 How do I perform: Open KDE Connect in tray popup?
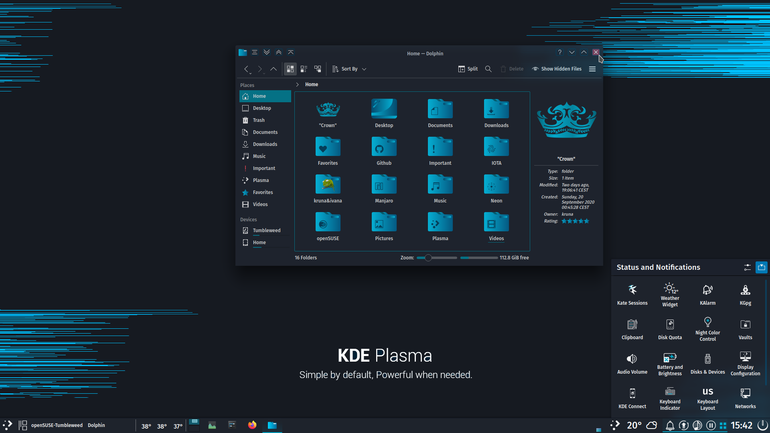(x=632, y=398)
